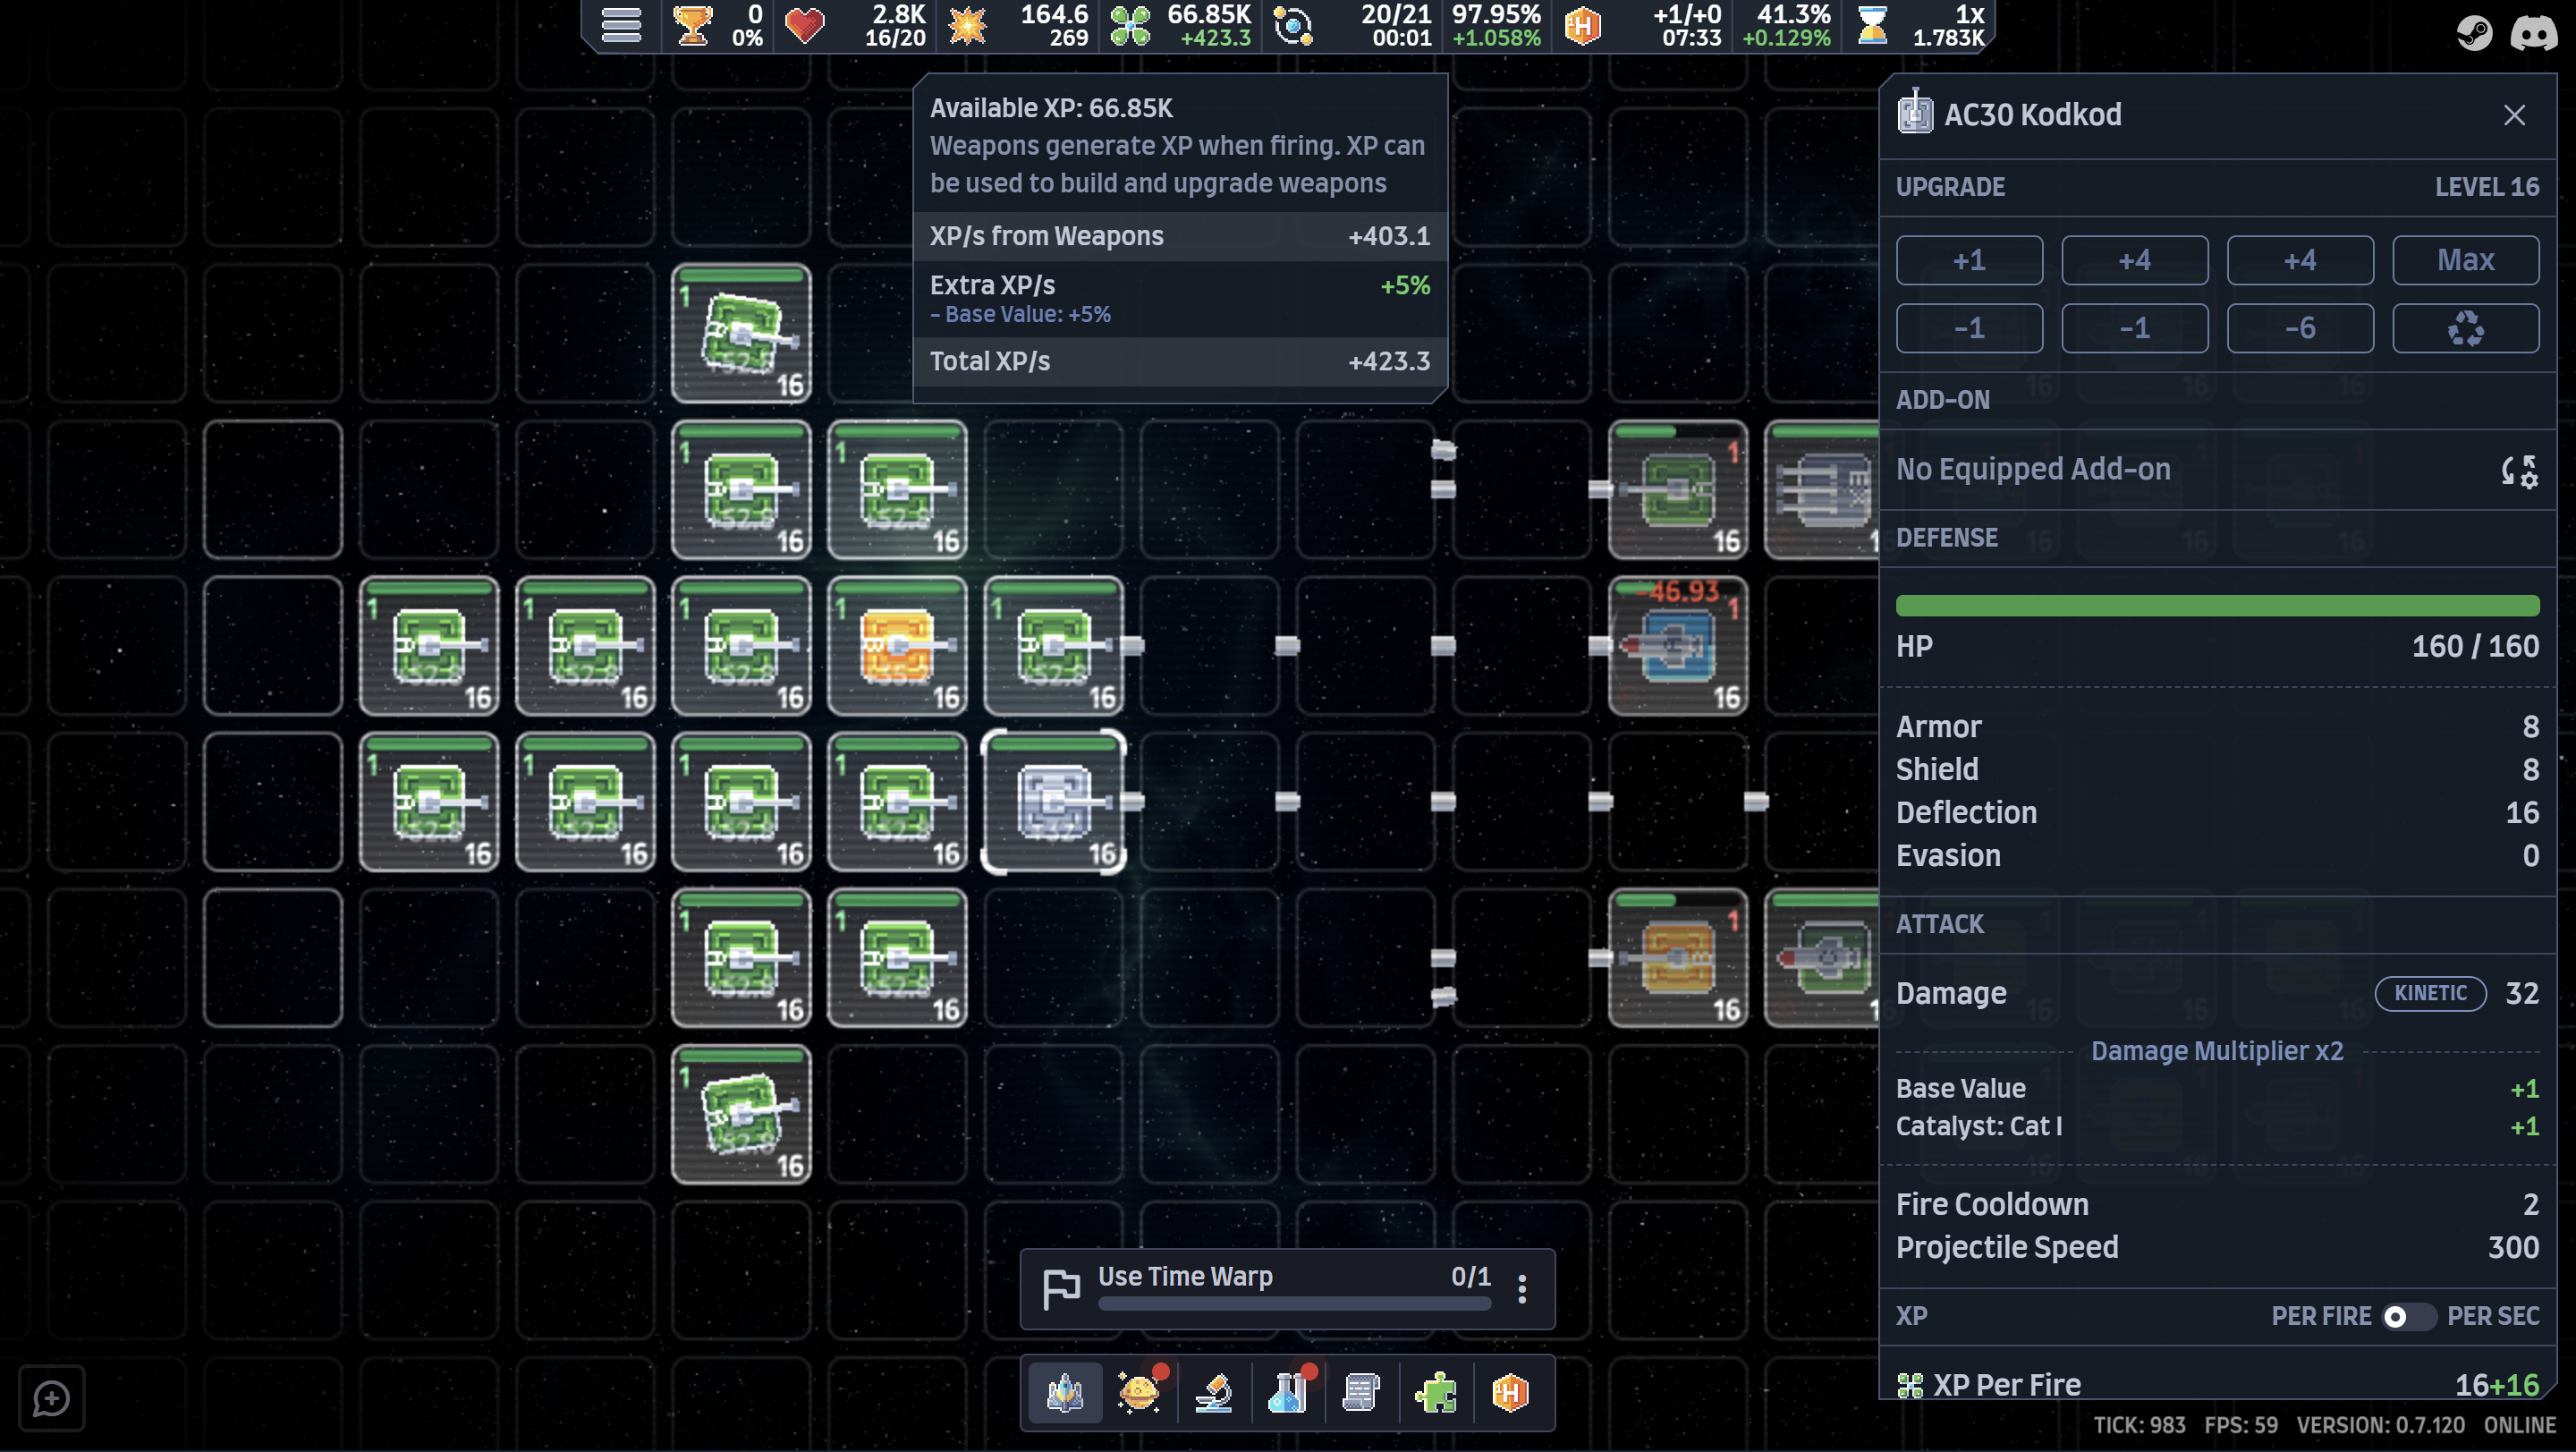Click the -6 downgrade button

point(2300,328)
